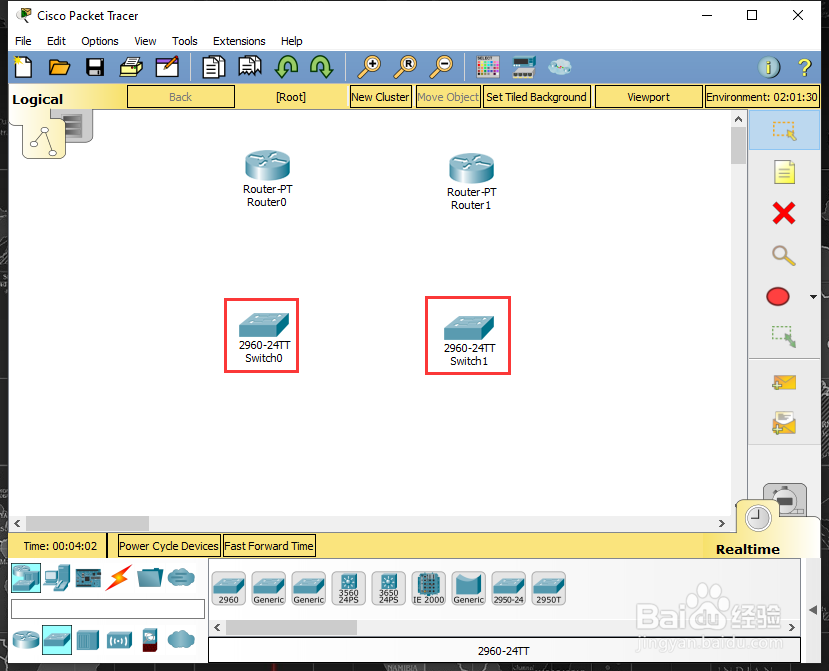The image size is (829, 671).
Task: Select Connections lightning bolt icon
Action: (x=118, y=577)
